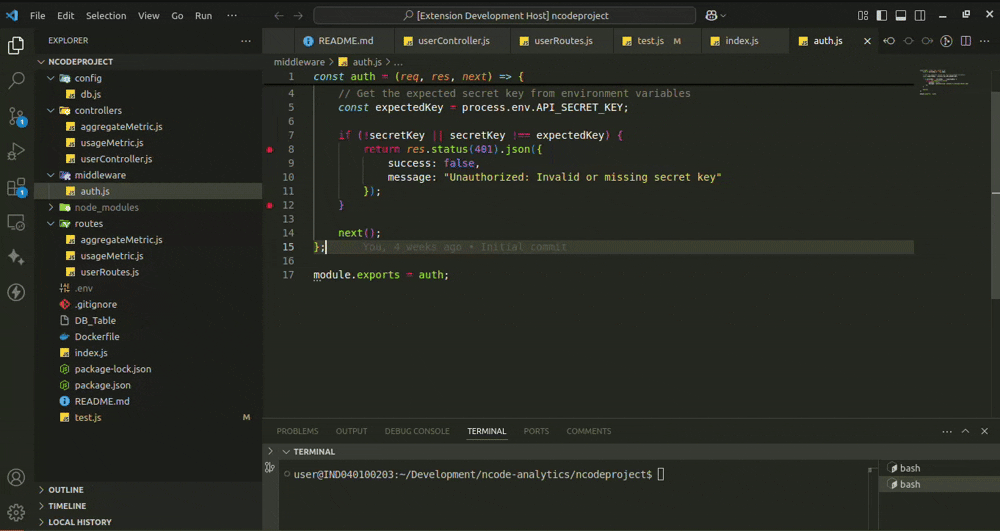Open the Selection menu
Image resolution: width=1000 pixels, height=531 pixels.
[106, 15]
